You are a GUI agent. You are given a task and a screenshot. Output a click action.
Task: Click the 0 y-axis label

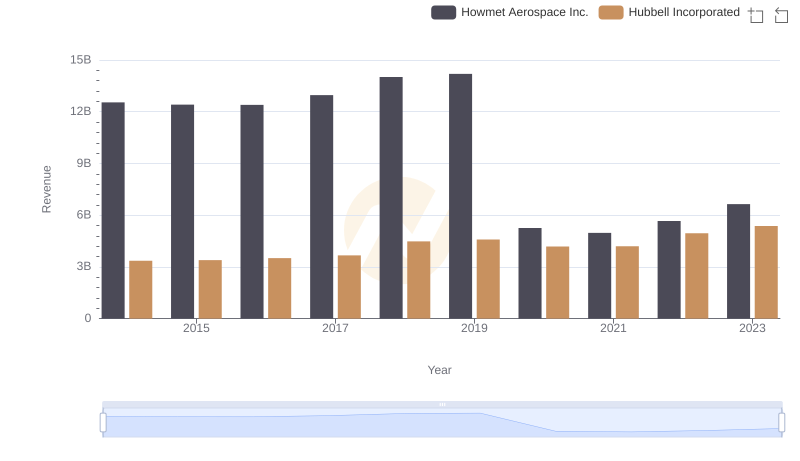(x=88, y=319)
